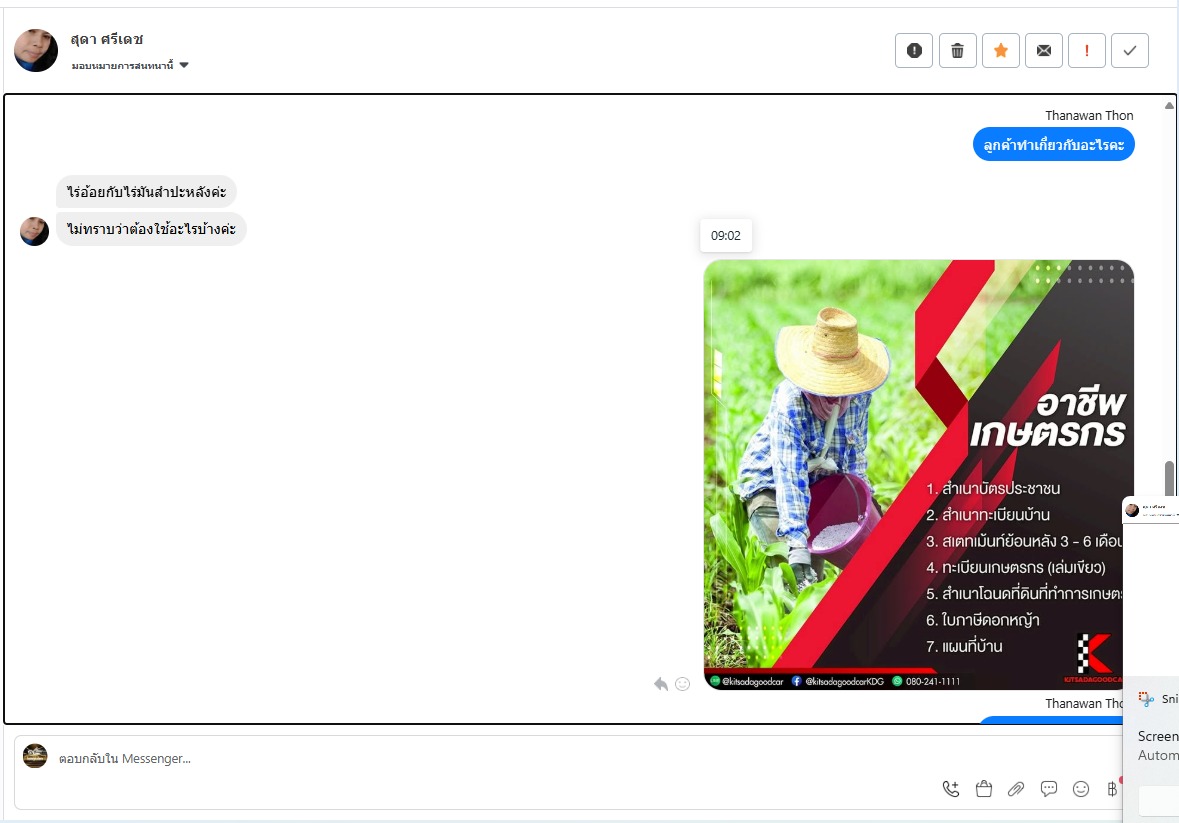Screen dimensions: 1179x823
Task: Open the emoji picker smiley icon
Action: [1080, 788]
